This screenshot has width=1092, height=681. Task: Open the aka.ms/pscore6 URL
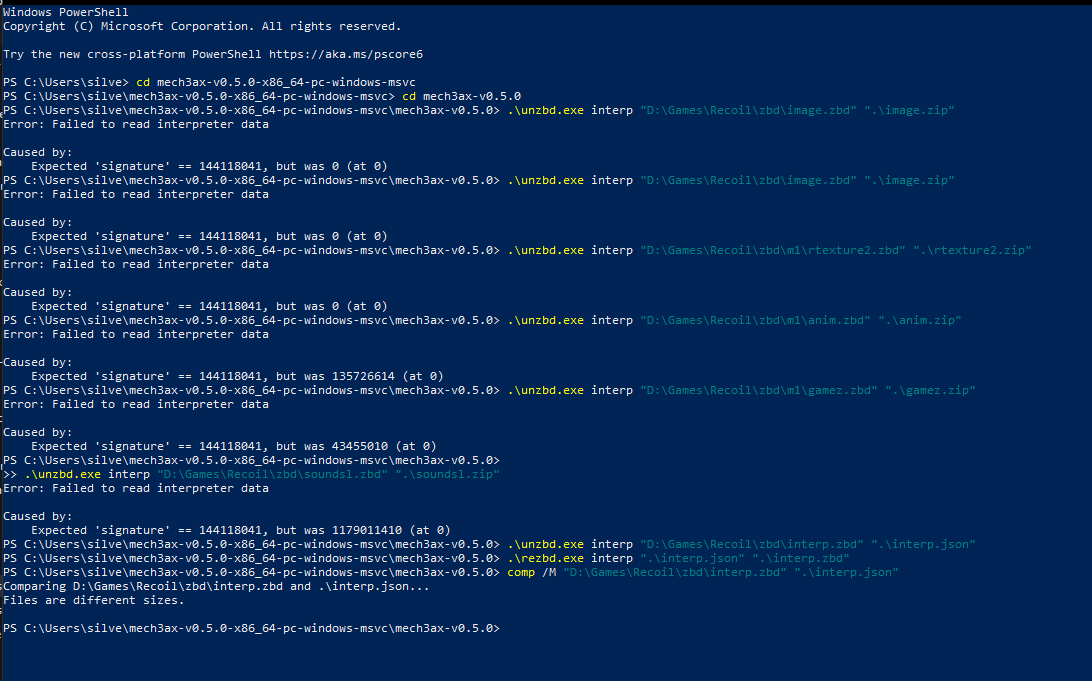point(345,54)
